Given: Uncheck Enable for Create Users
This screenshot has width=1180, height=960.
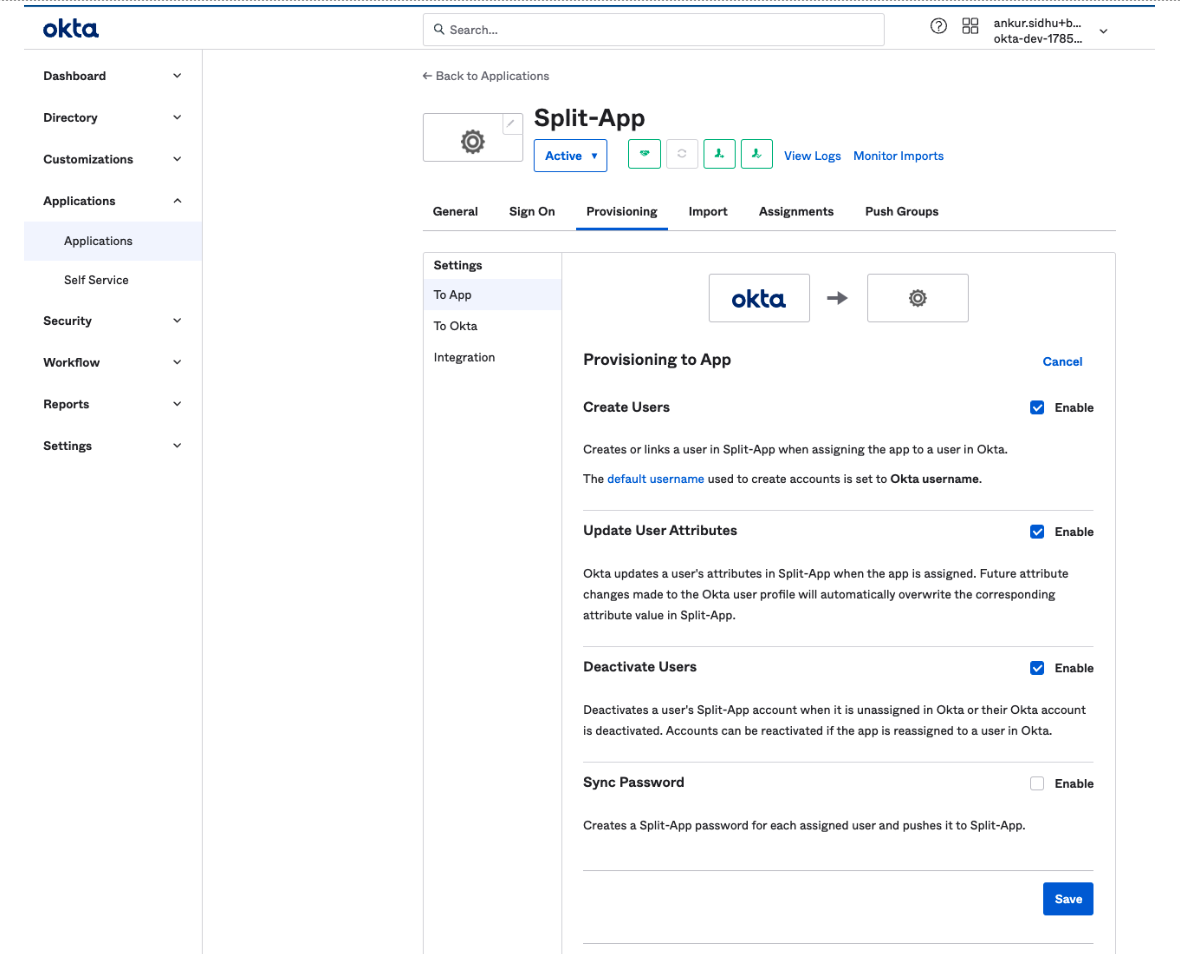Looking at the screenshot, I should 1037,408.
